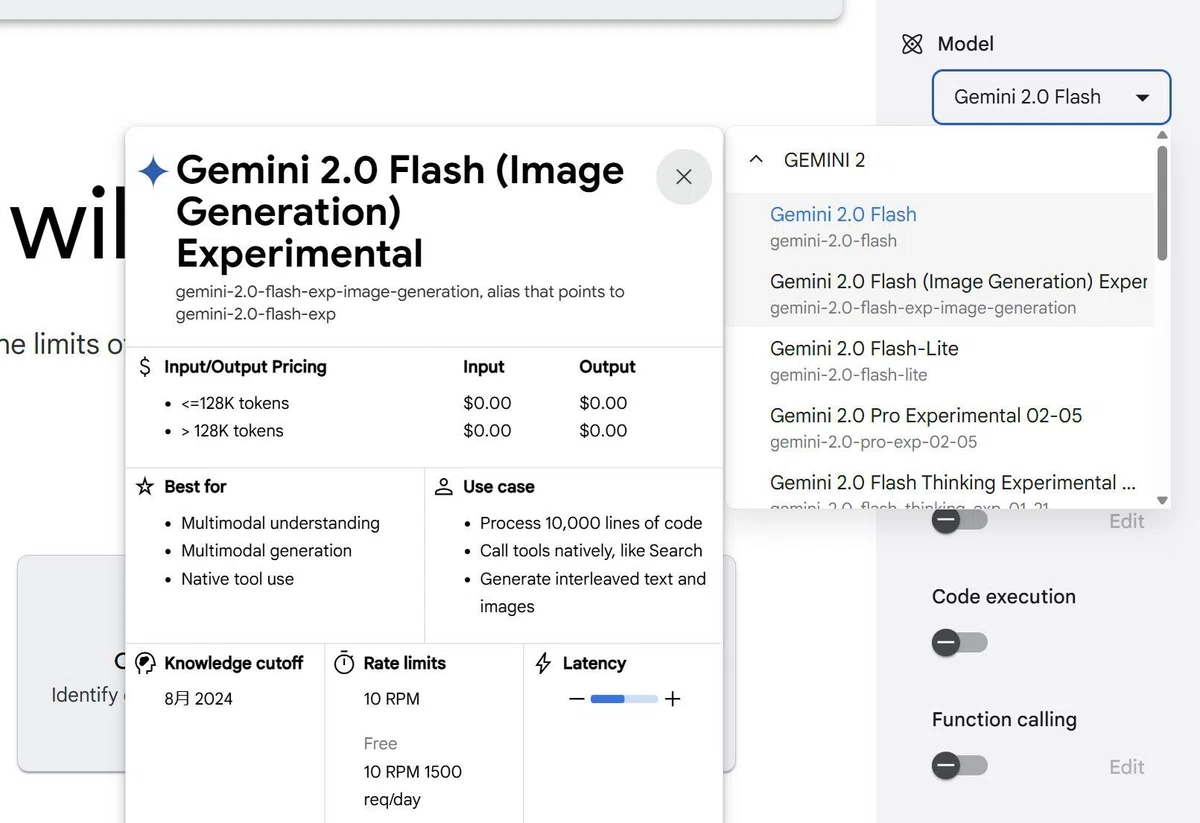Click Native tool use bullet
This screenshot has height=823, width=1200.
[237, 579]
